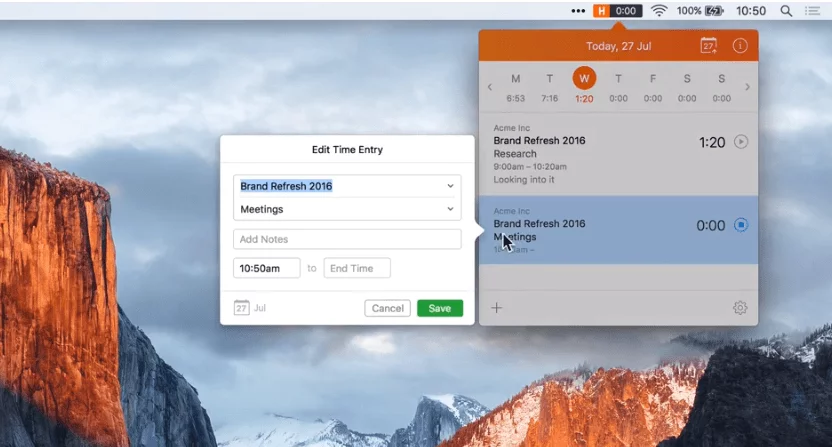Open the Research entry with Looking into it note
This screenshot has height=447, width=832.
618,154
